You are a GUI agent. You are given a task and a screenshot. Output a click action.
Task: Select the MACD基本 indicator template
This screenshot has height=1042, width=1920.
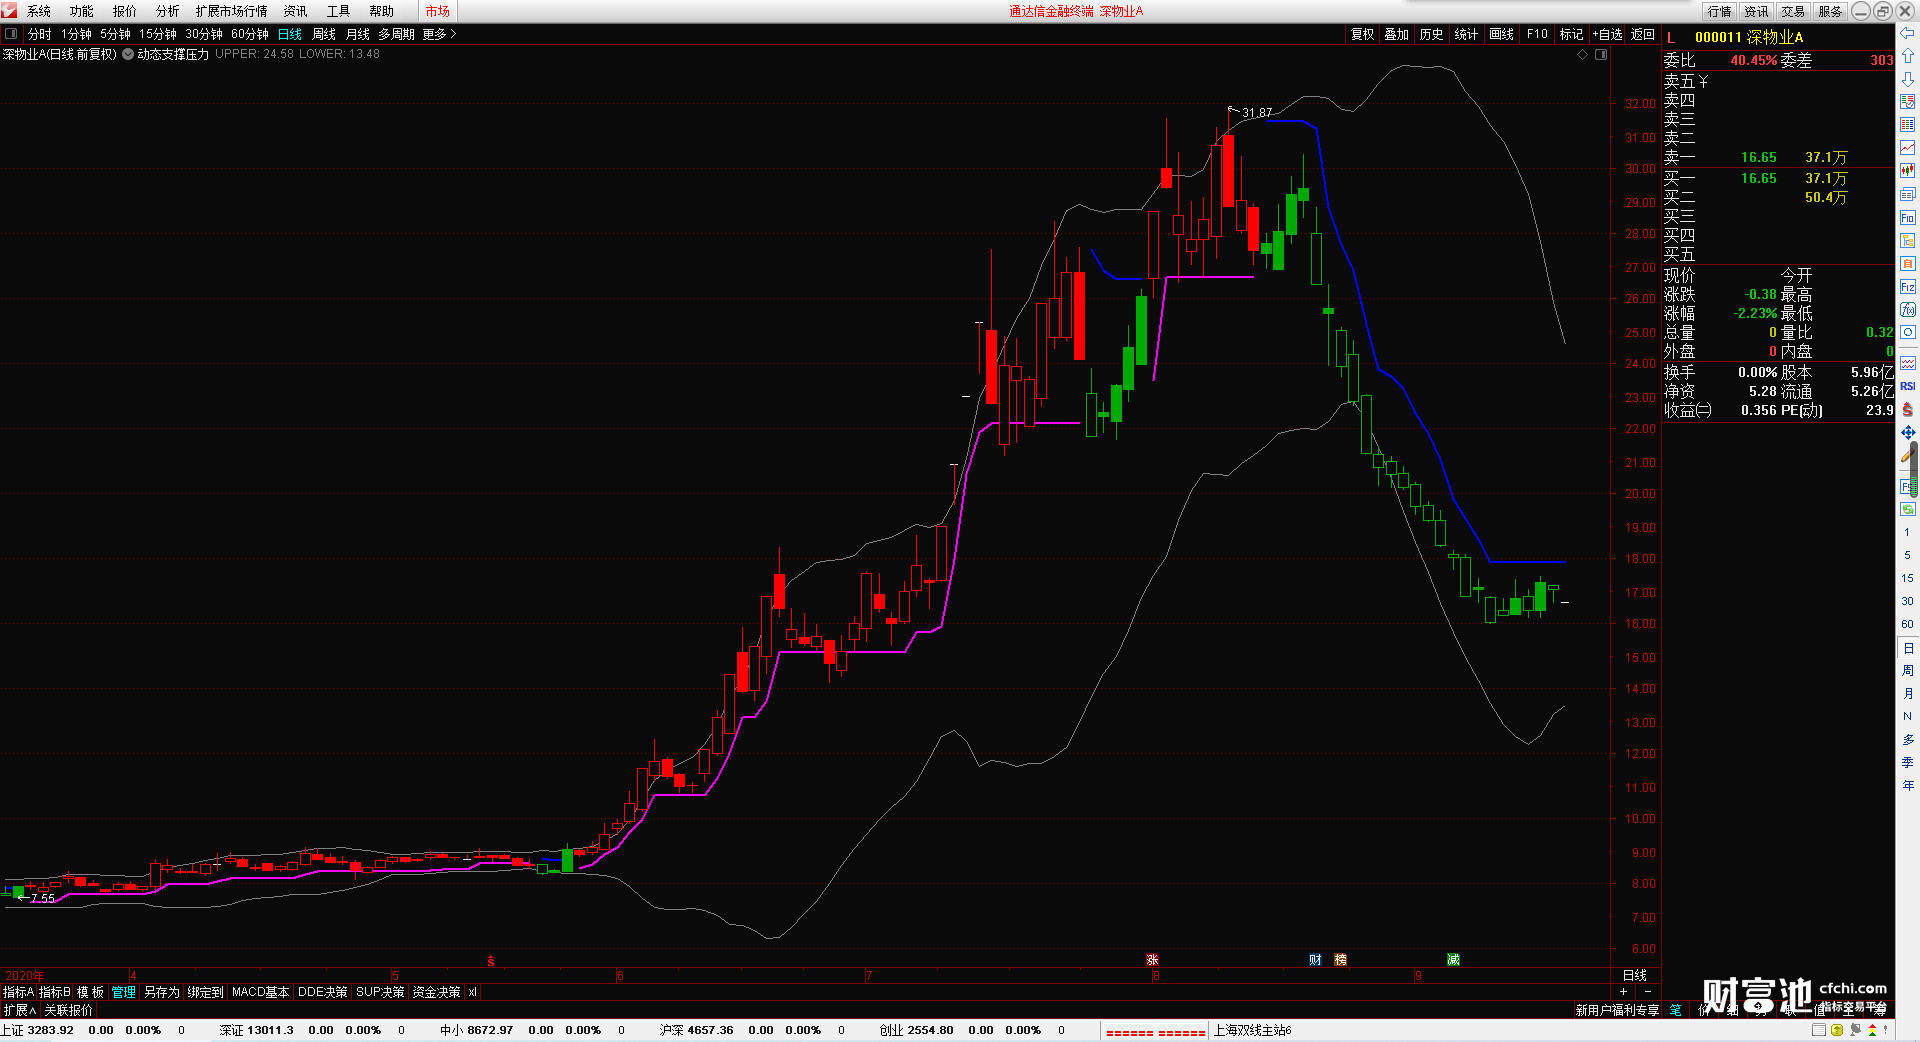260,992
